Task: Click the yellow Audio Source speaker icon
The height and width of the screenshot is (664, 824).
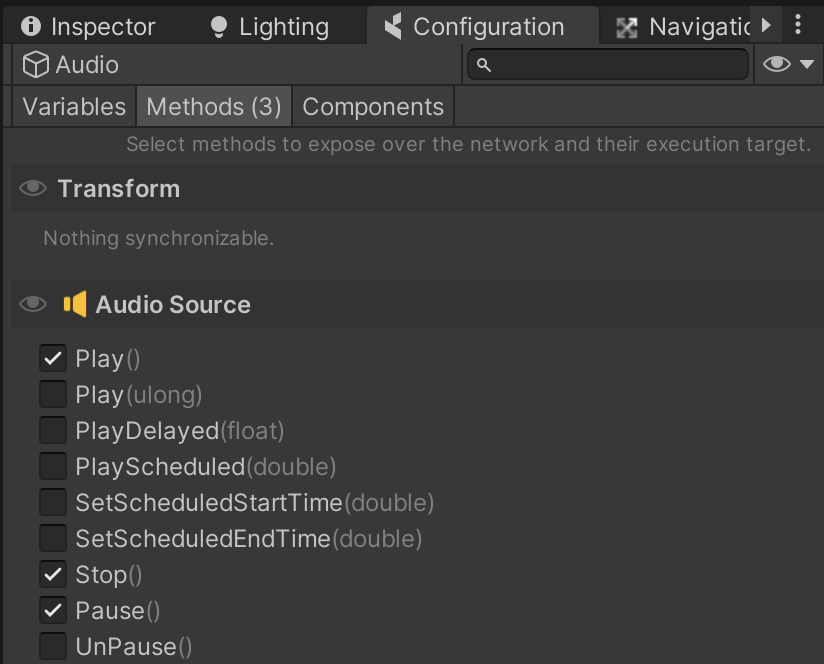Action: [x=75, y=304]
